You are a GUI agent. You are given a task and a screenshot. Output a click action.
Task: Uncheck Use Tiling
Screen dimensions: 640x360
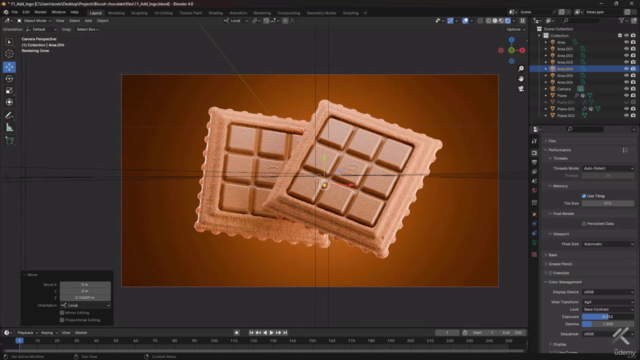(x=584, y=196)
